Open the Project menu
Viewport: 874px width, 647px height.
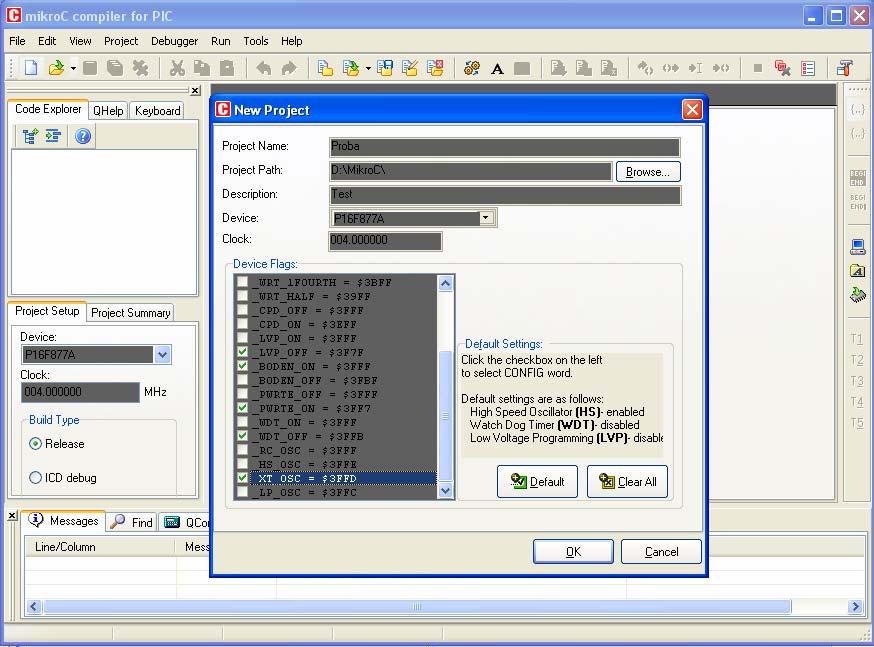pyautogui.click(x=121, y=41)
